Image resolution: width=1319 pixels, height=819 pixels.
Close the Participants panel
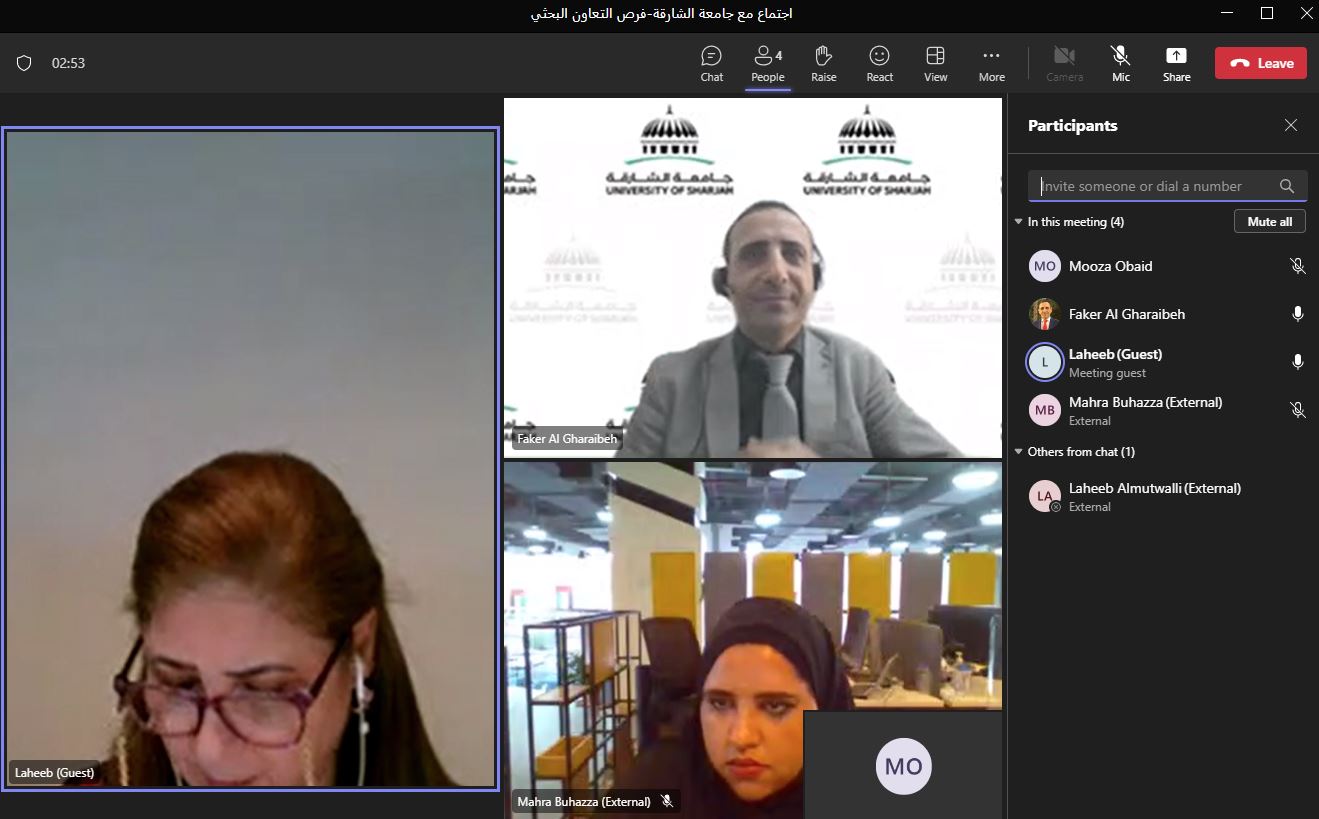click(x=1290, y=125)
